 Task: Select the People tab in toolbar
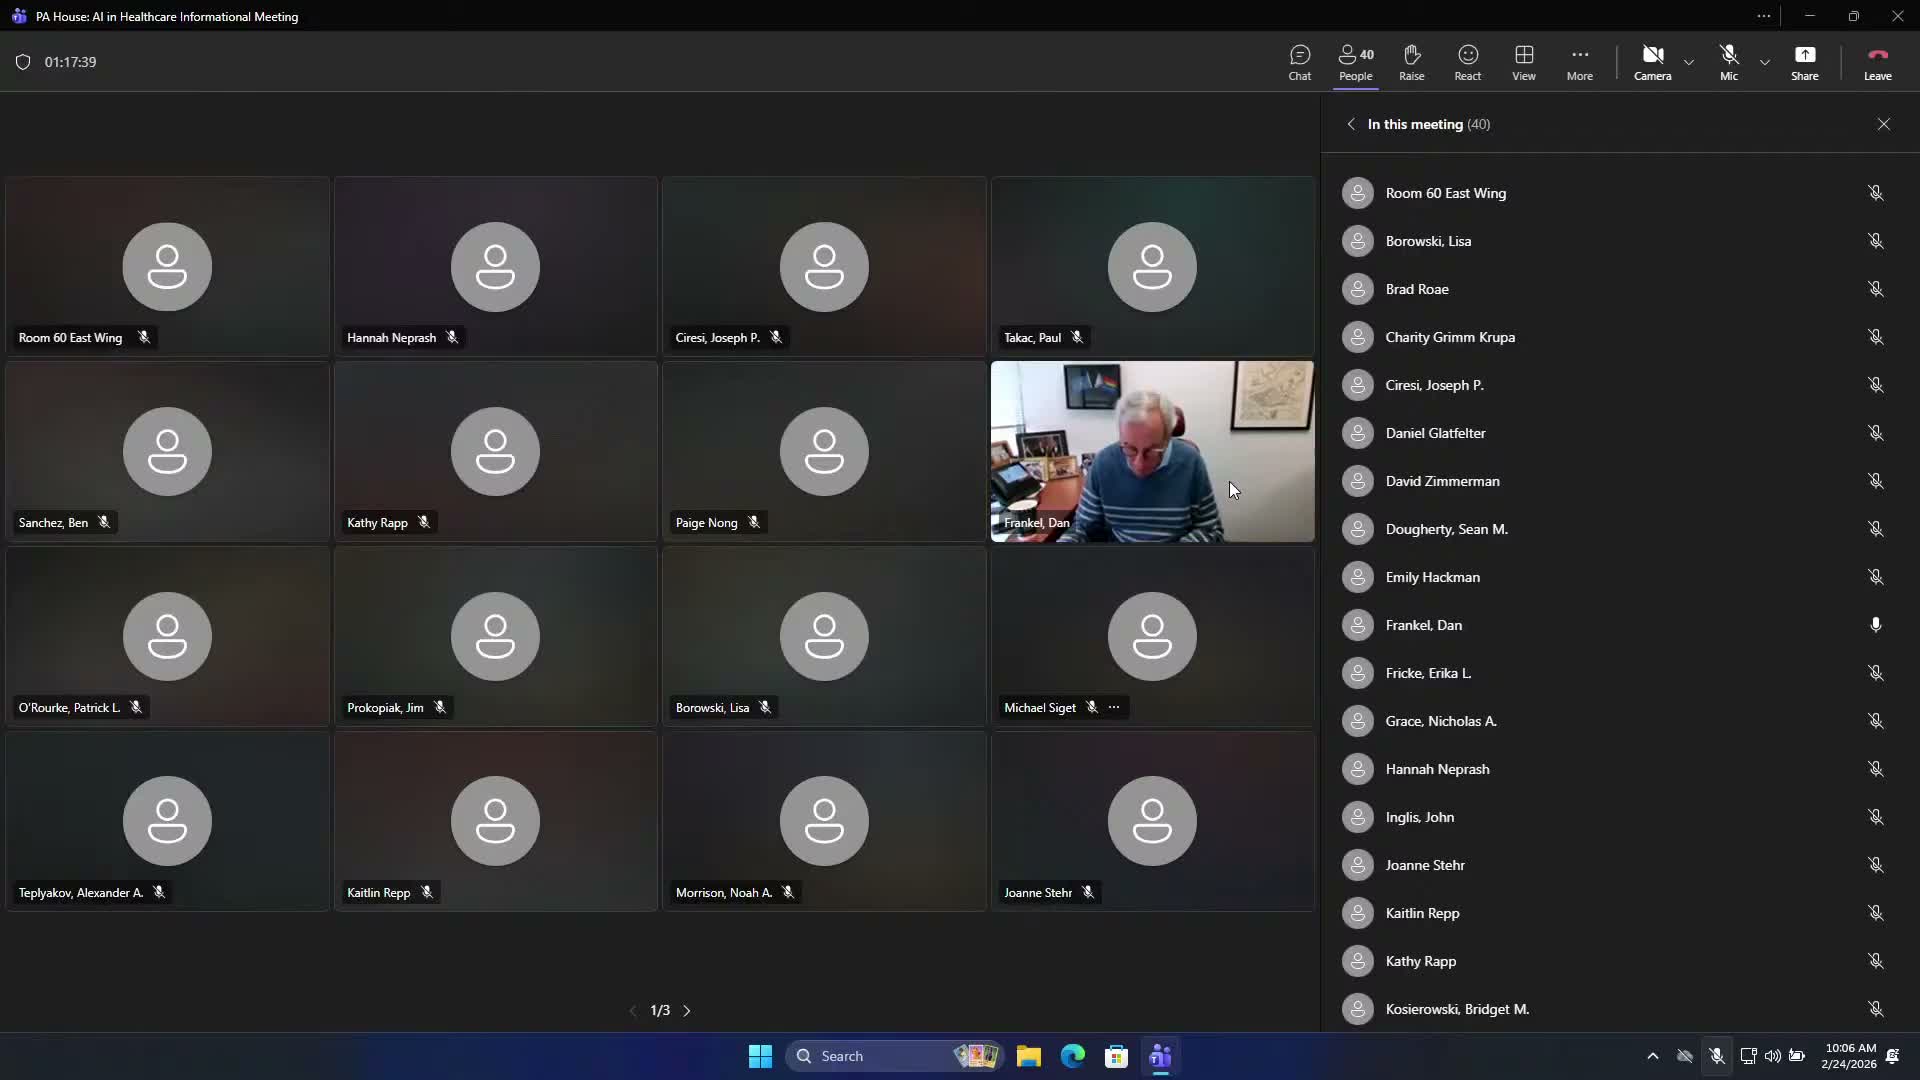[1355, 62]
